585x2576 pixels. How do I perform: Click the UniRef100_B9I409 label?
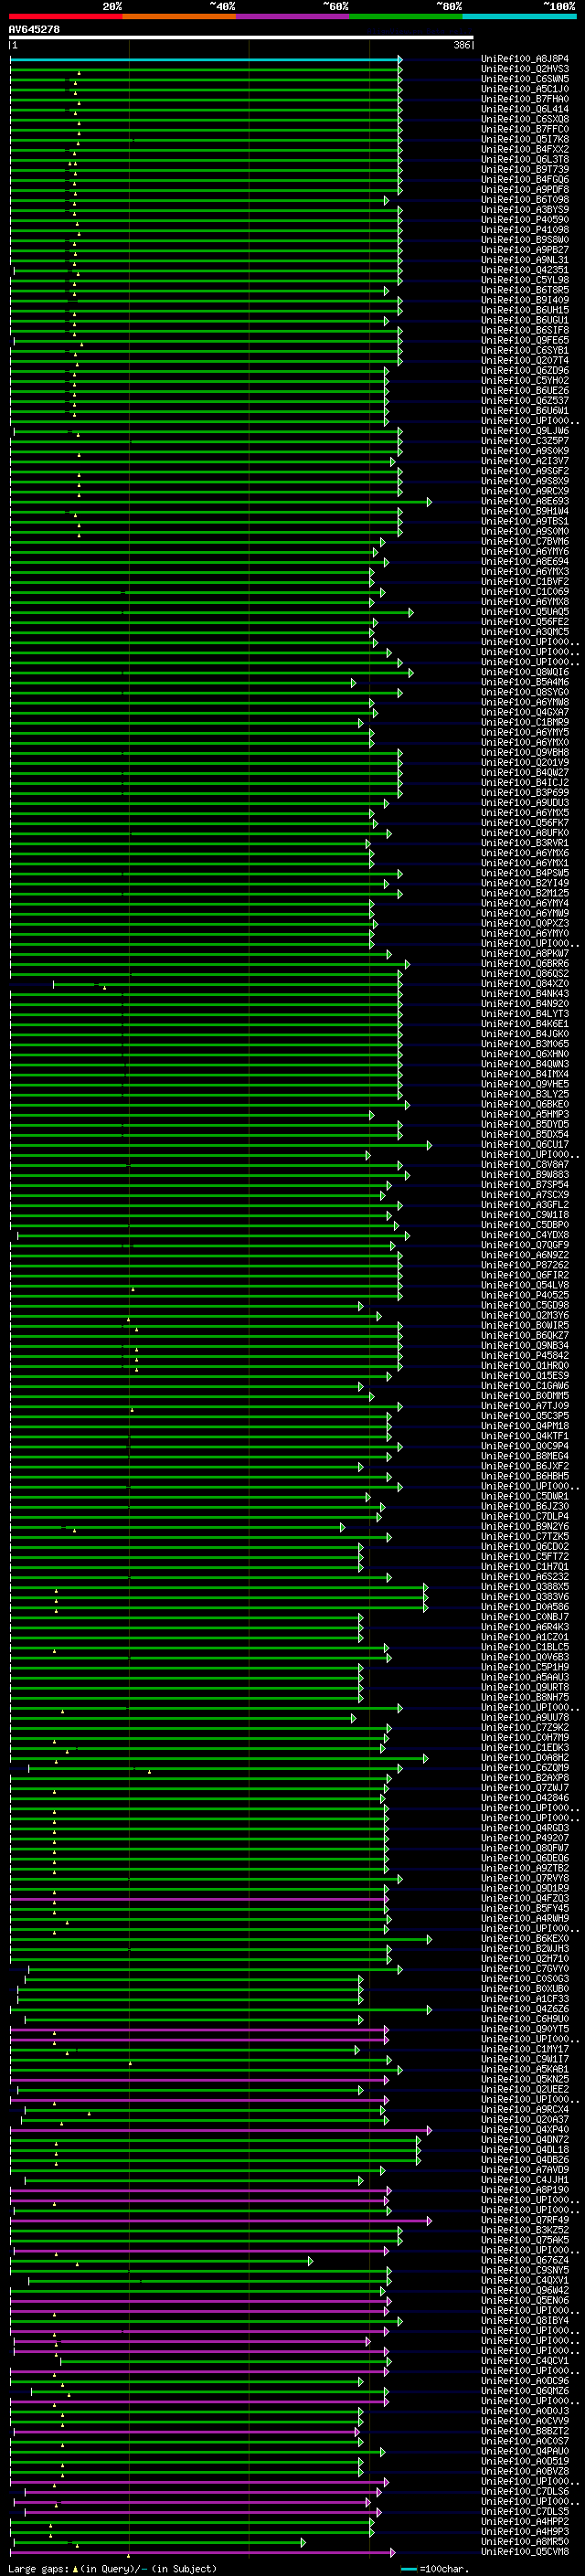coord(525,300)
